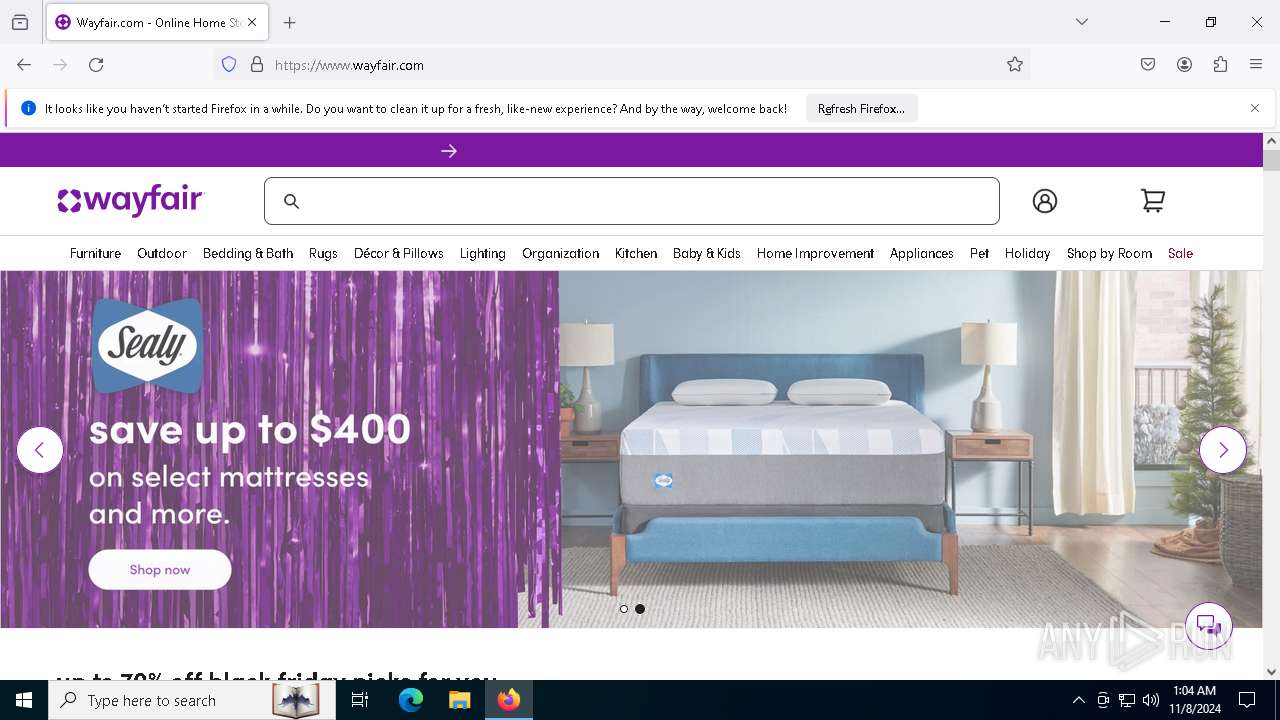Open the Lighting category
1280x720 pixels.
[483, 253]
